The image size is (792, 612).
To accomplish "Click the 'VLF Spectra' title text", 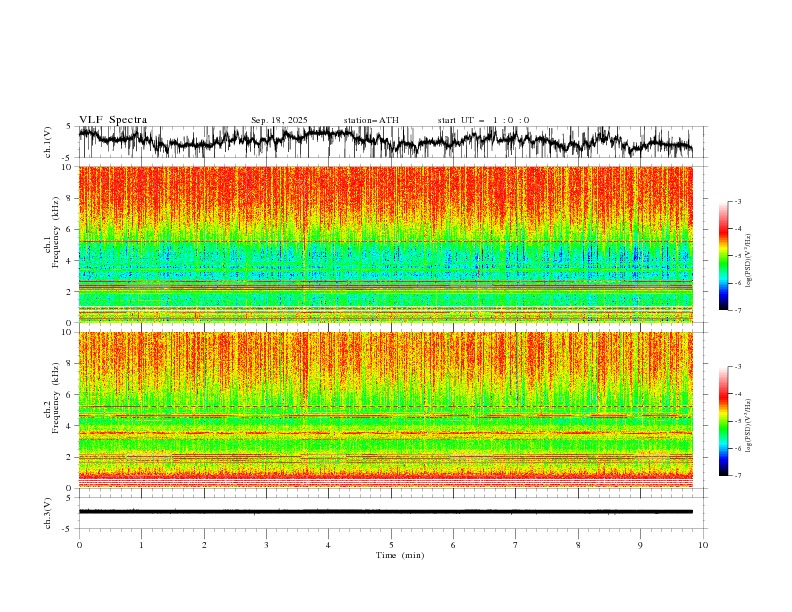I will 113,120.
